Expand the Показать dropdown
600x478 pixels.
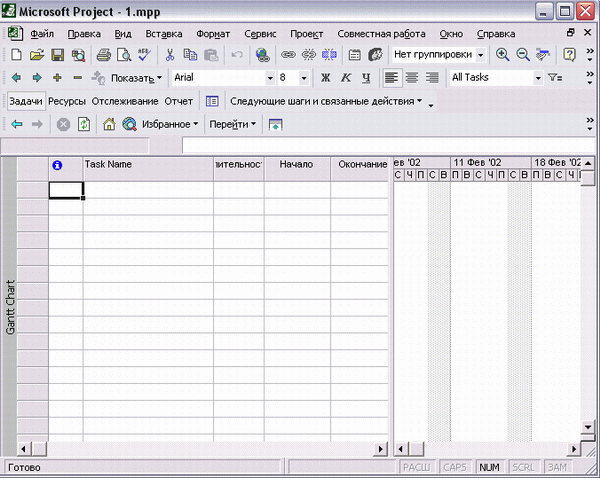136,78
